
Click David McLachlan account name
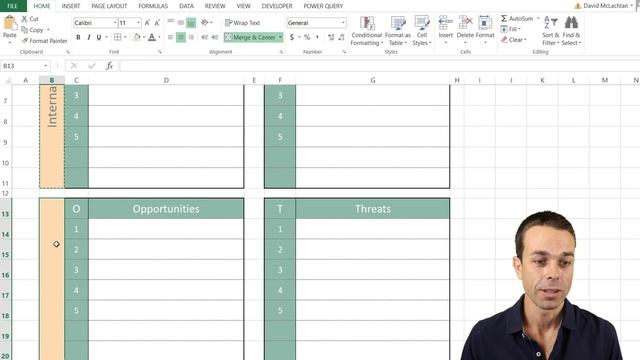(605, 6)
